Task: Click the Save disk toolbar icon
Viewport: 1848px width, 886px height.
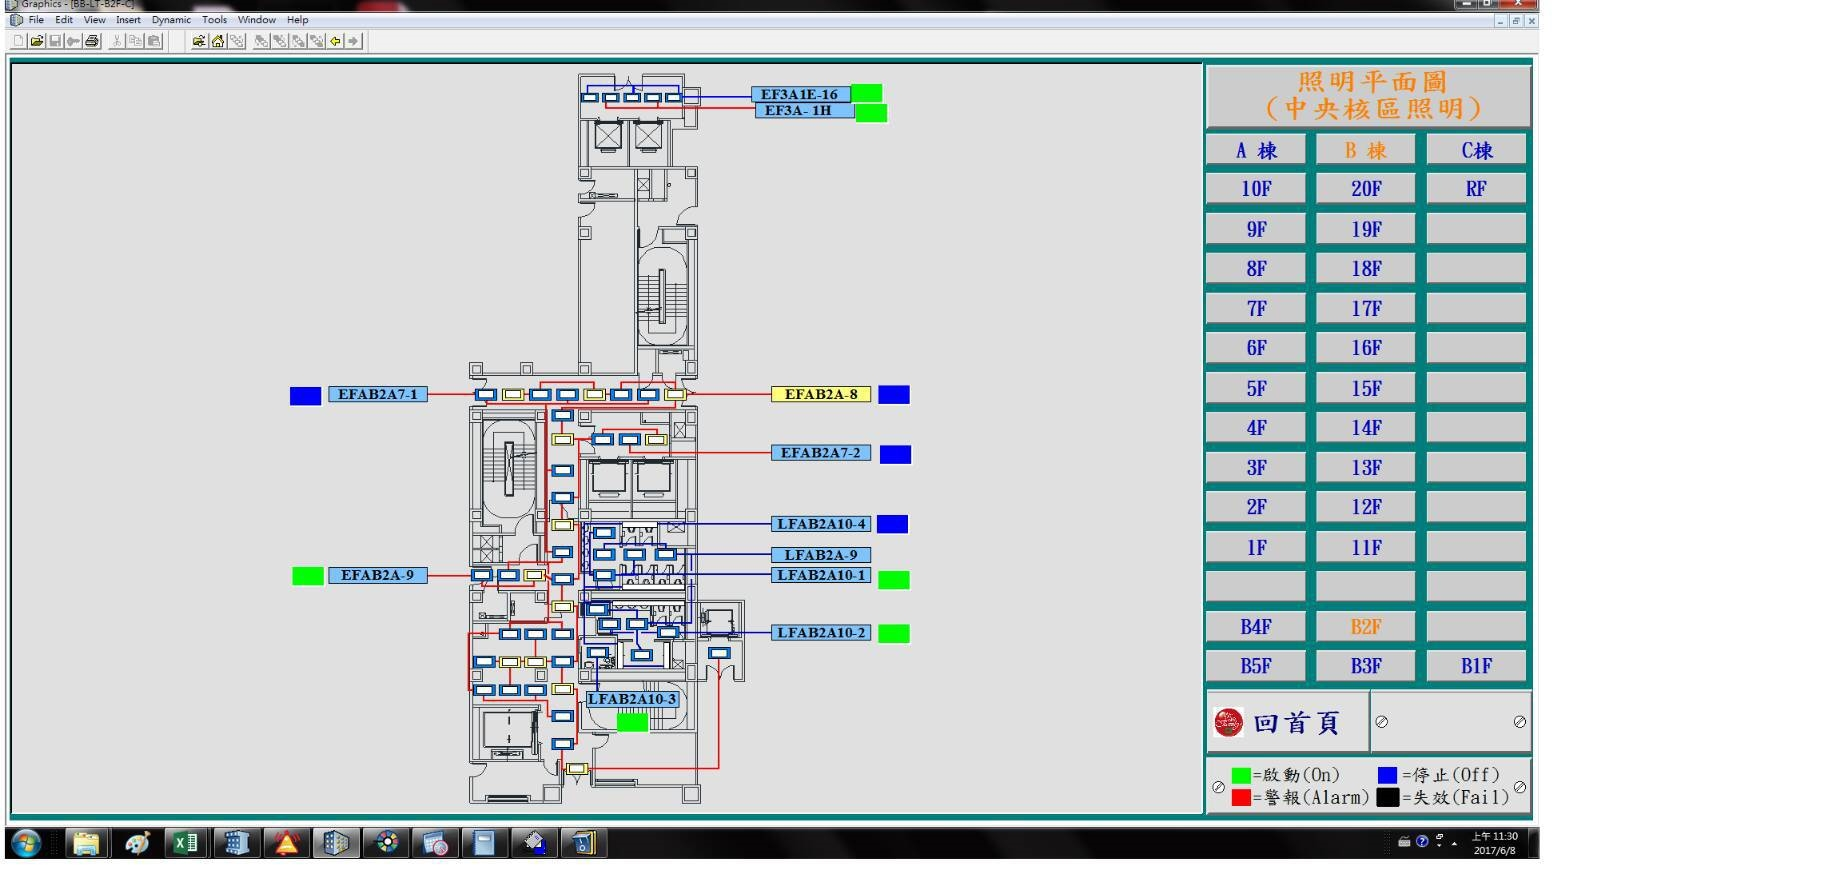Action: point(55,41)
